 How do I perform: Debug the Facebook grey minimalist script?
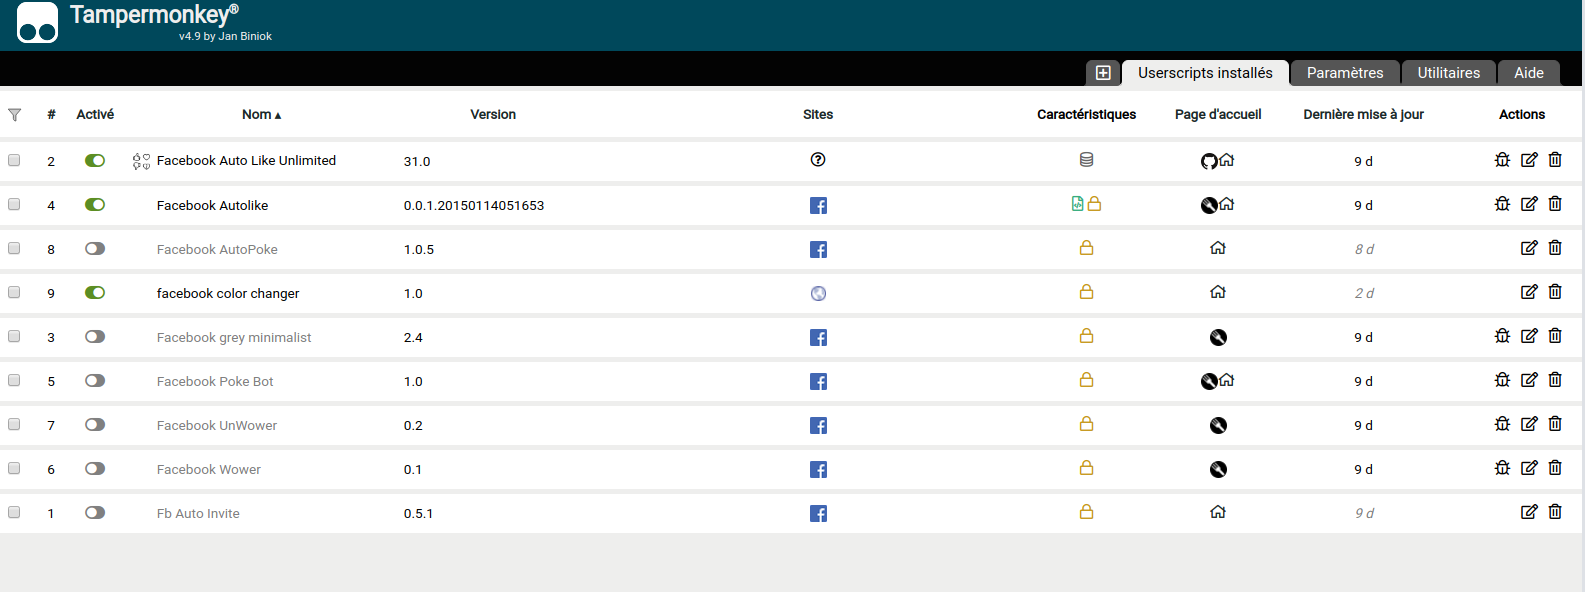(1502, 336)
